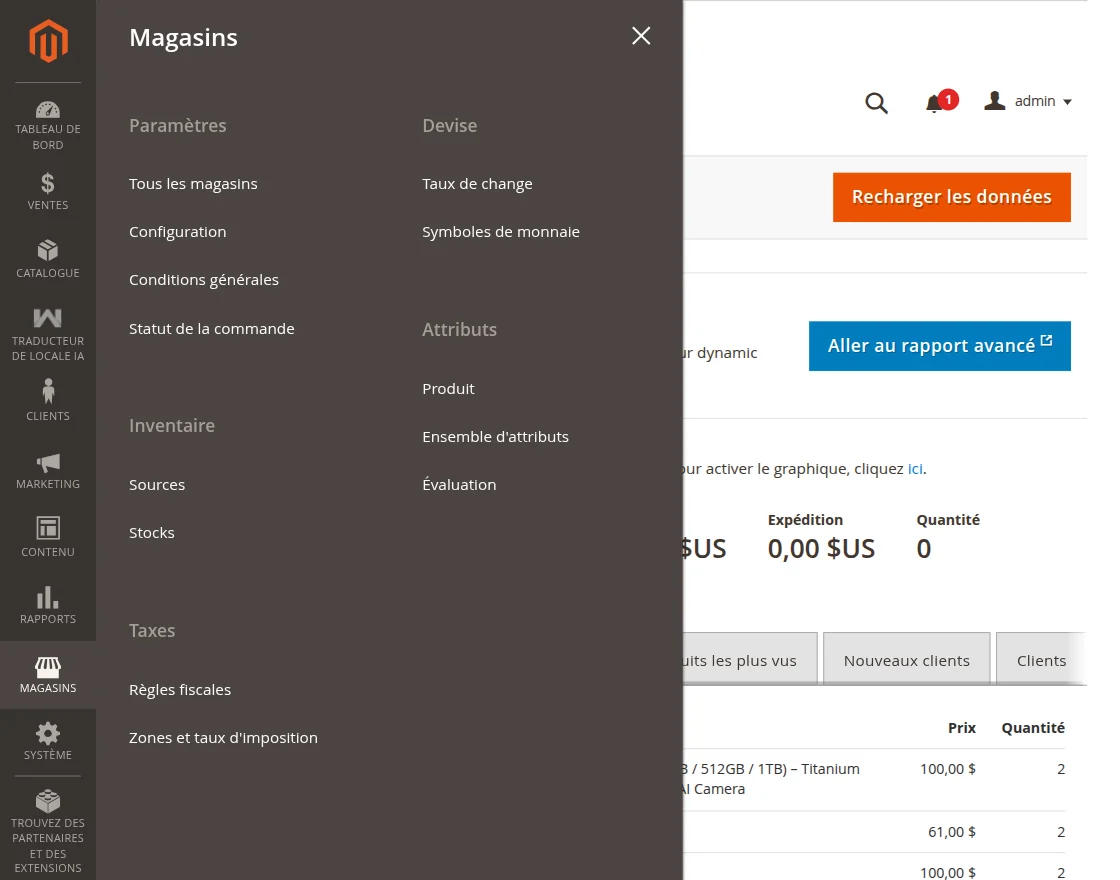
Task: Open the Catalogue box icon menu
Action: [x=48, y=250]
